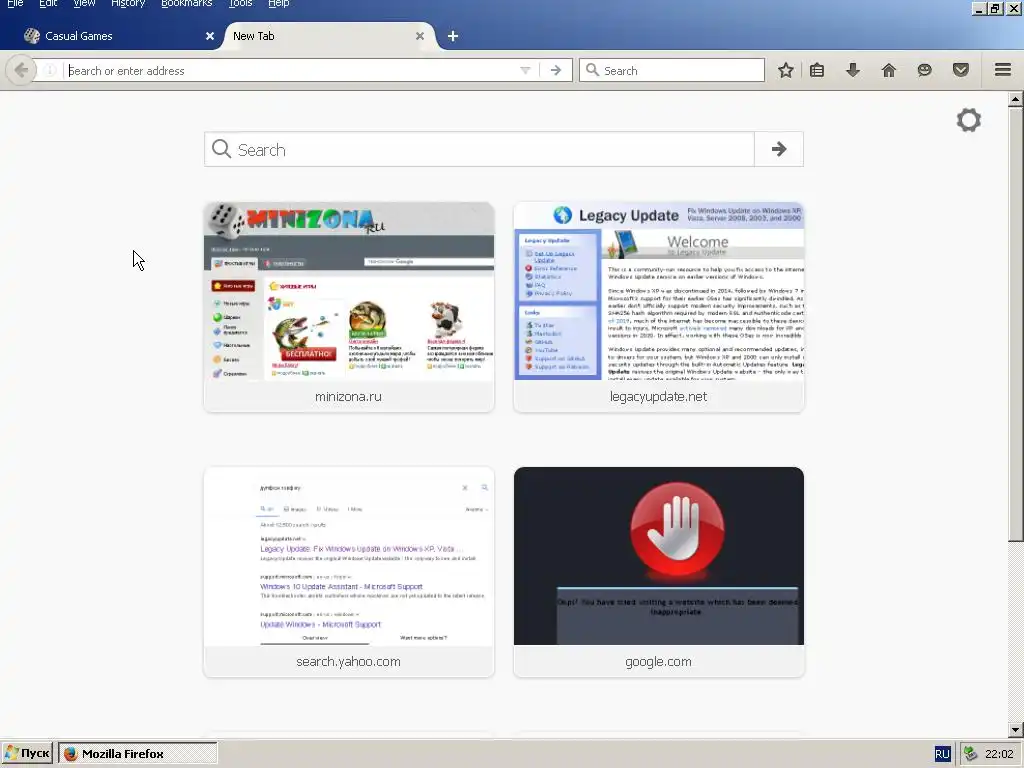Go to Home page icon
Image resolution: width=1024 pixels, height=768 pixels.
coord(889,70)
